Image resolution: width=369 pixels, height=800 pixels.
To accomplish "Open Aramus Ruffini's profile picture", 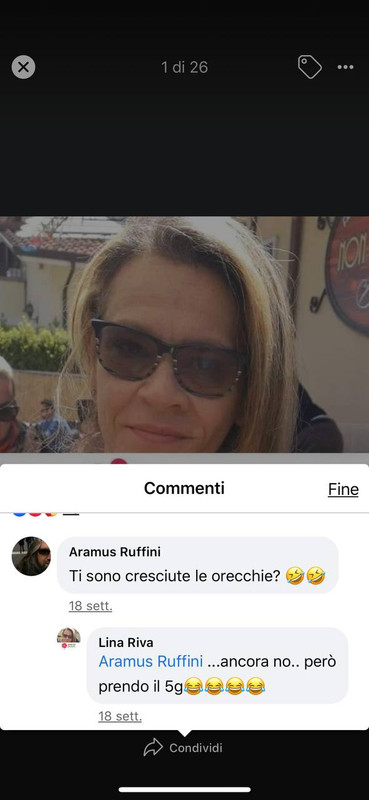I will (31, 556).
